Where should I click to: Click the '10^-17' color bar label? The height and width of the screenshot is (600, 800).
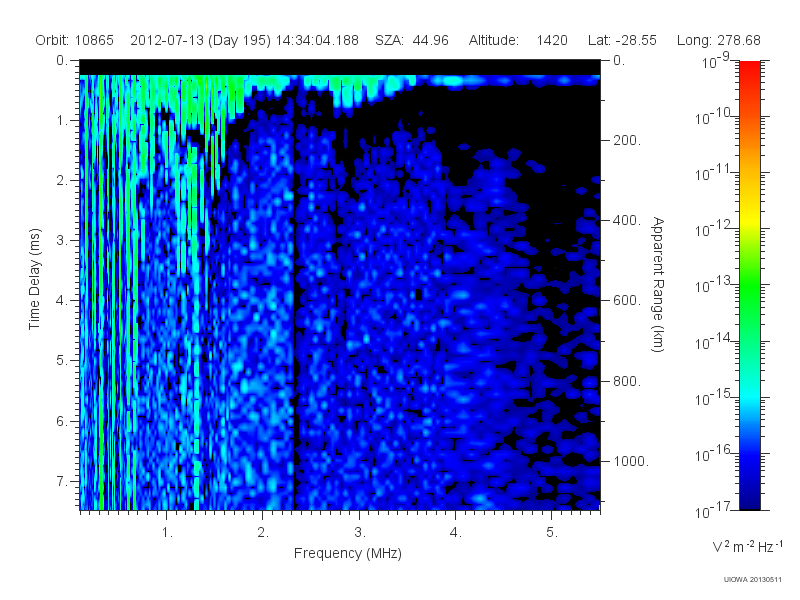click(713, 510)
